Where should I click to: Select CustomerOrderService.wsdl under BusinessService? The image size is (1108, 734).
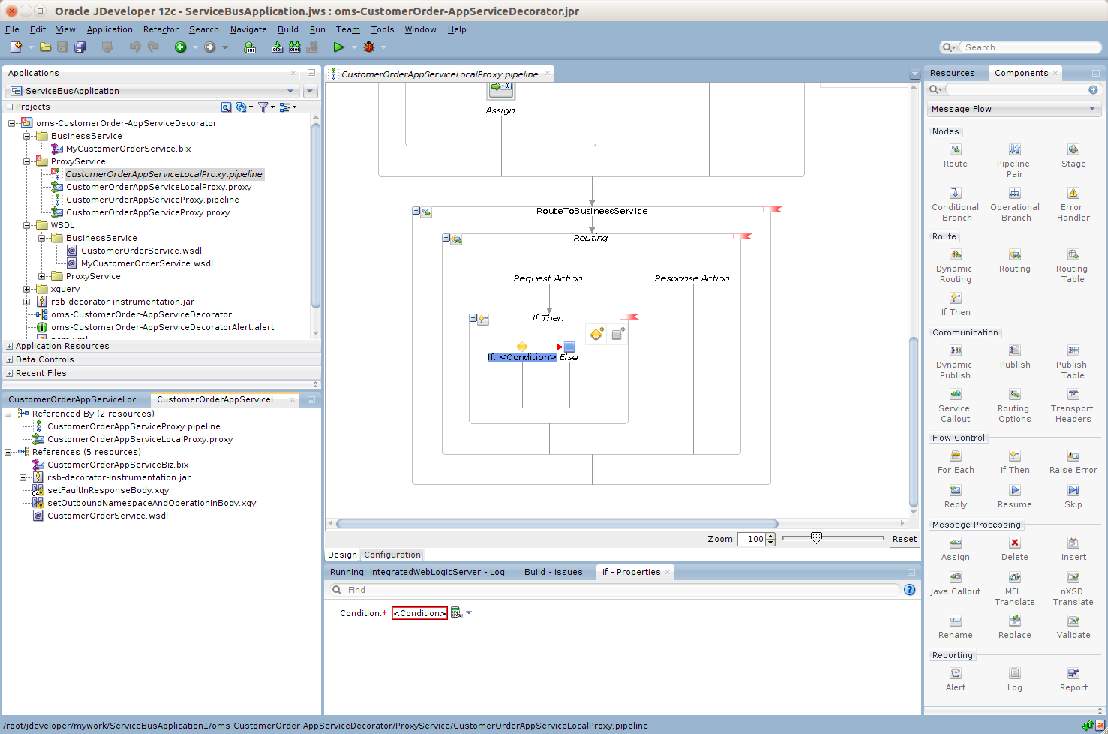pyautogui.click(x=141, y=250)
